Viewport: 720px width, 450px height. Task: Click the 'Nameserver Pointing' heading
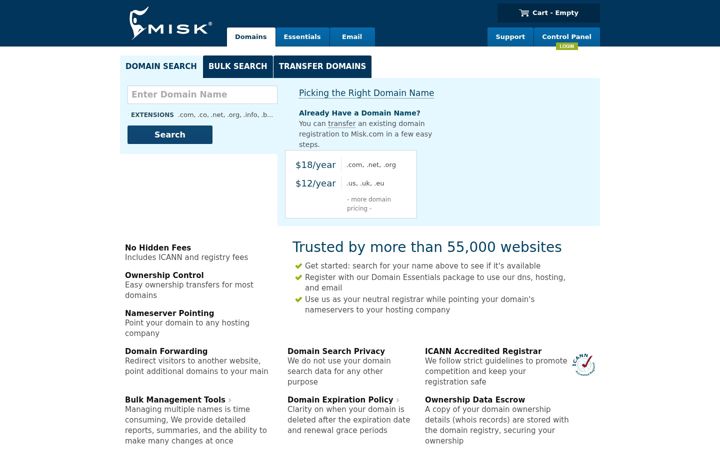(169, 314)
